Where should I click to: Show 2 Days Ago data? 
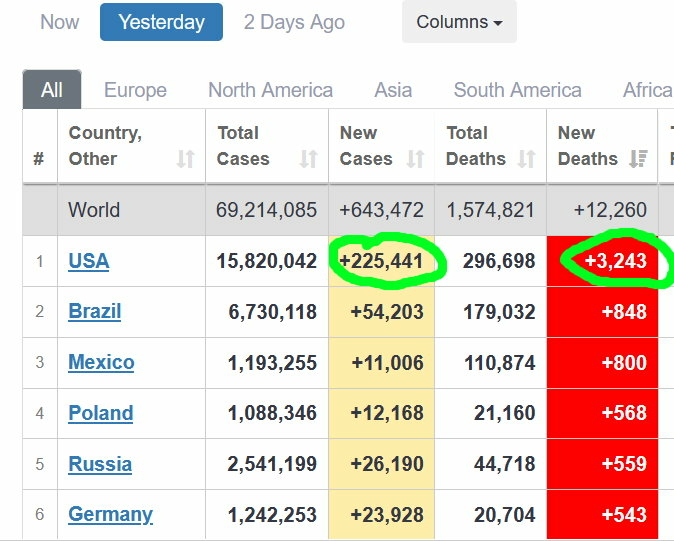[294, 22]
